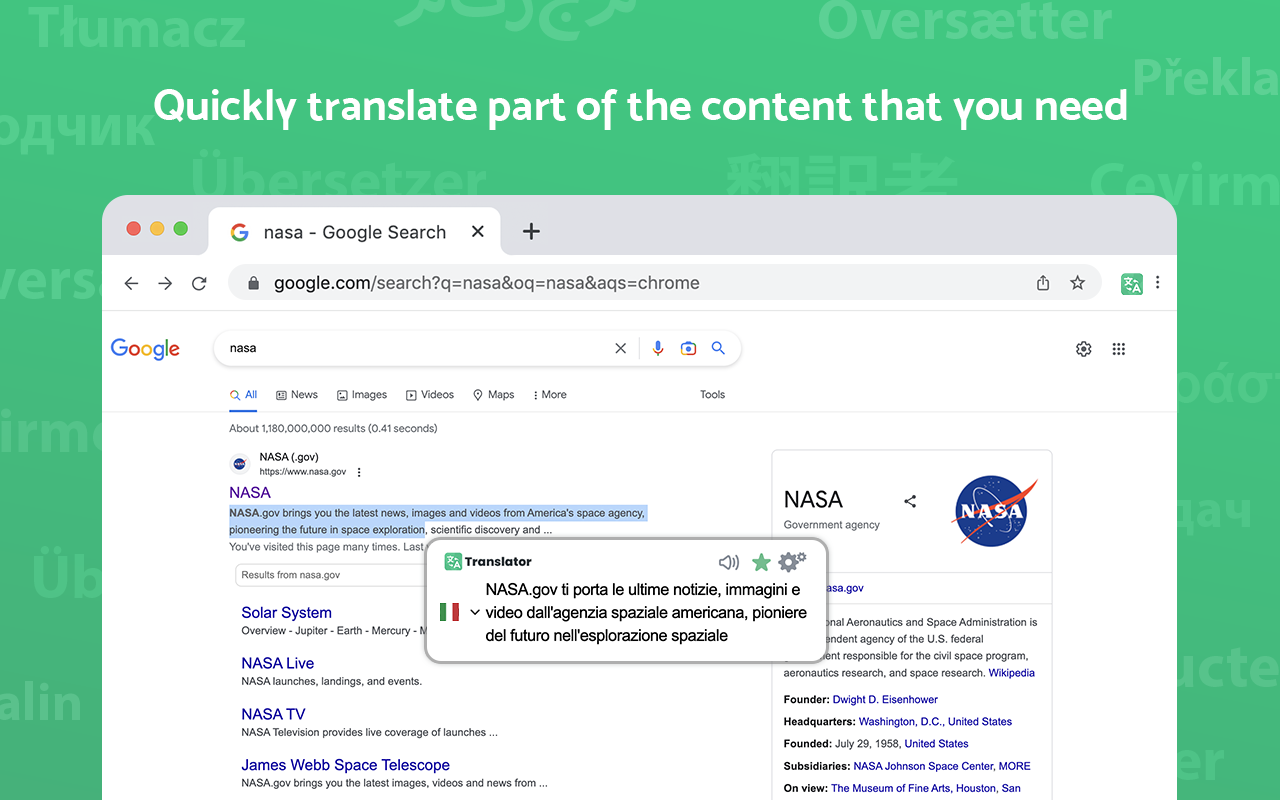Open translator settings gears icon
This screenshot has width=1280, height=800.
coord(791,561)
